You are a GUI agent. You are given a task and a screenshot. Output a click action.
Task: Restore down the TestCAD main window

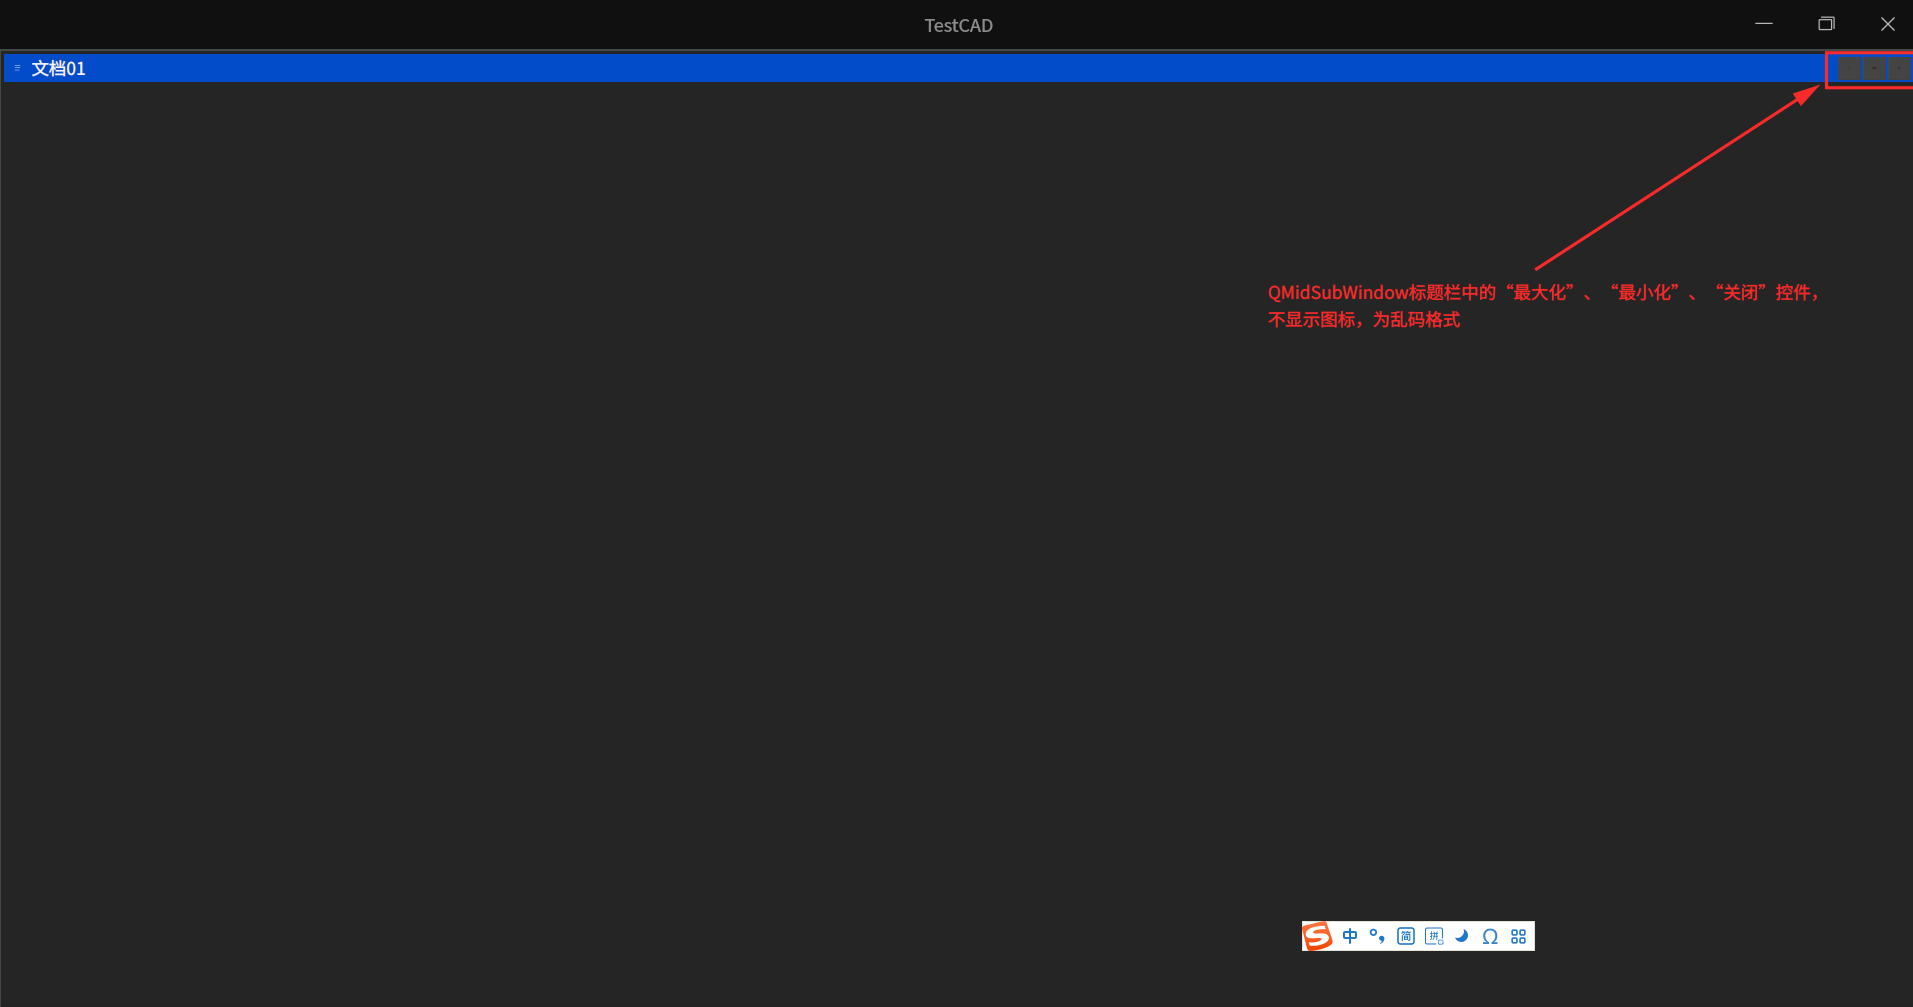tap(1826, 24)
